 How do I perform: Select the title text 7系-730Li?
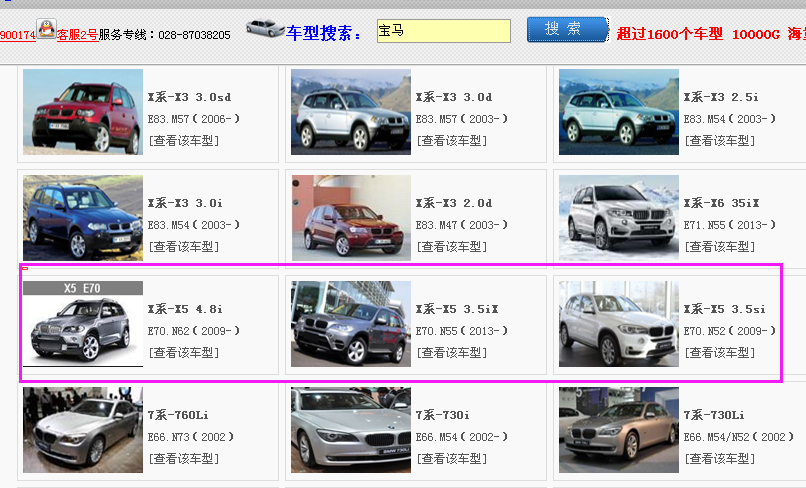coord(714,415)
